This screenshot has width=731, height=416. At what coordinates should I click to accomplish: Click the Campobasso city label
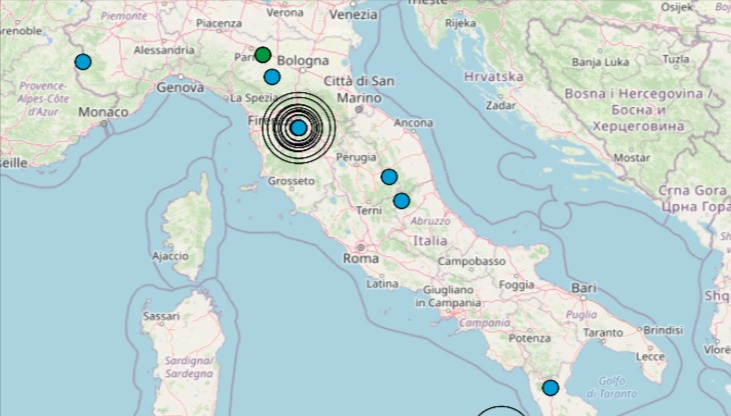pos(471,261)
